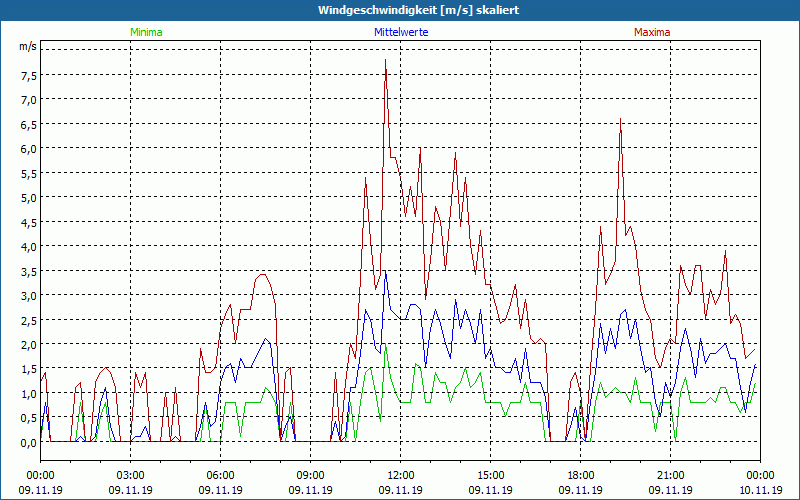Click the 09:00 time axis label
800x500 pixels.
(310, 476)
